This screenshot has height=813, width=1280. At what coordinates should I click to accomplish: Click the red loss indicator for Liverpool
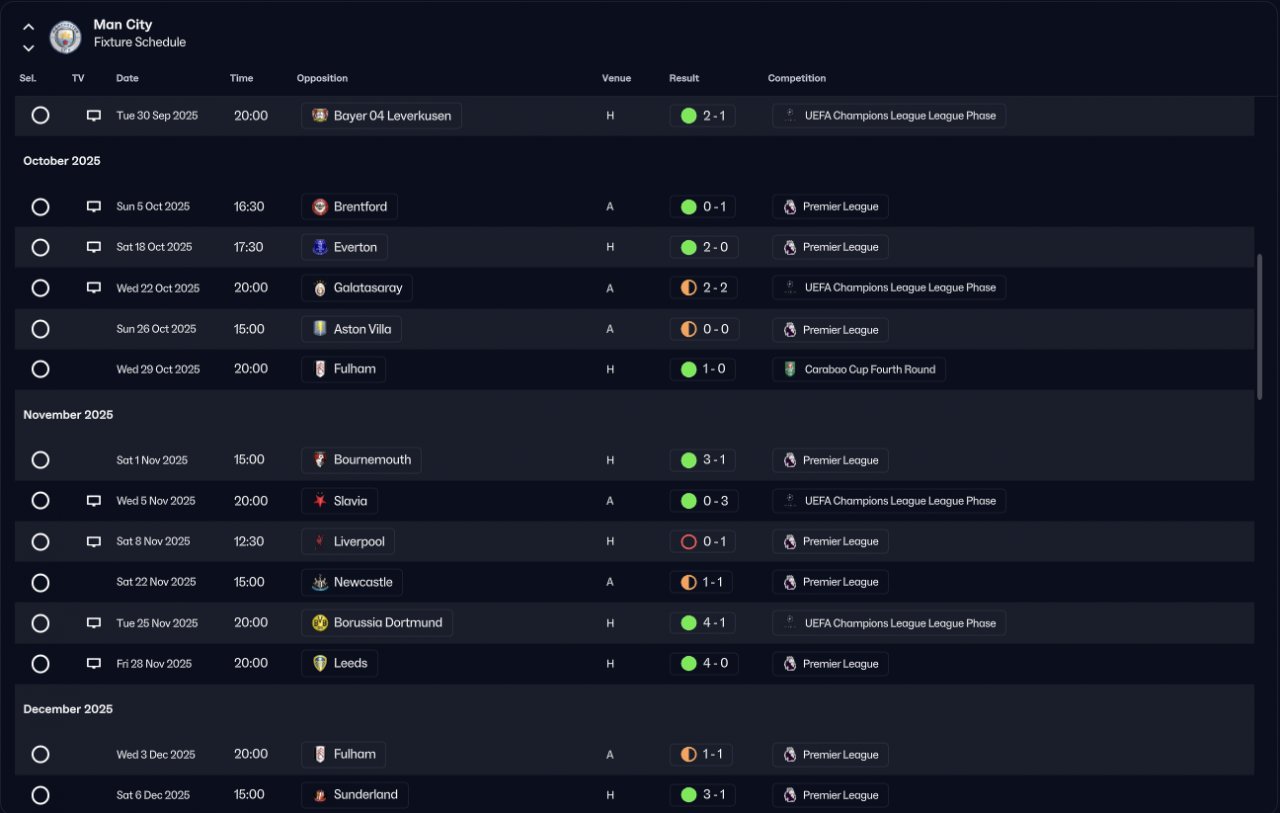[688, 542]
